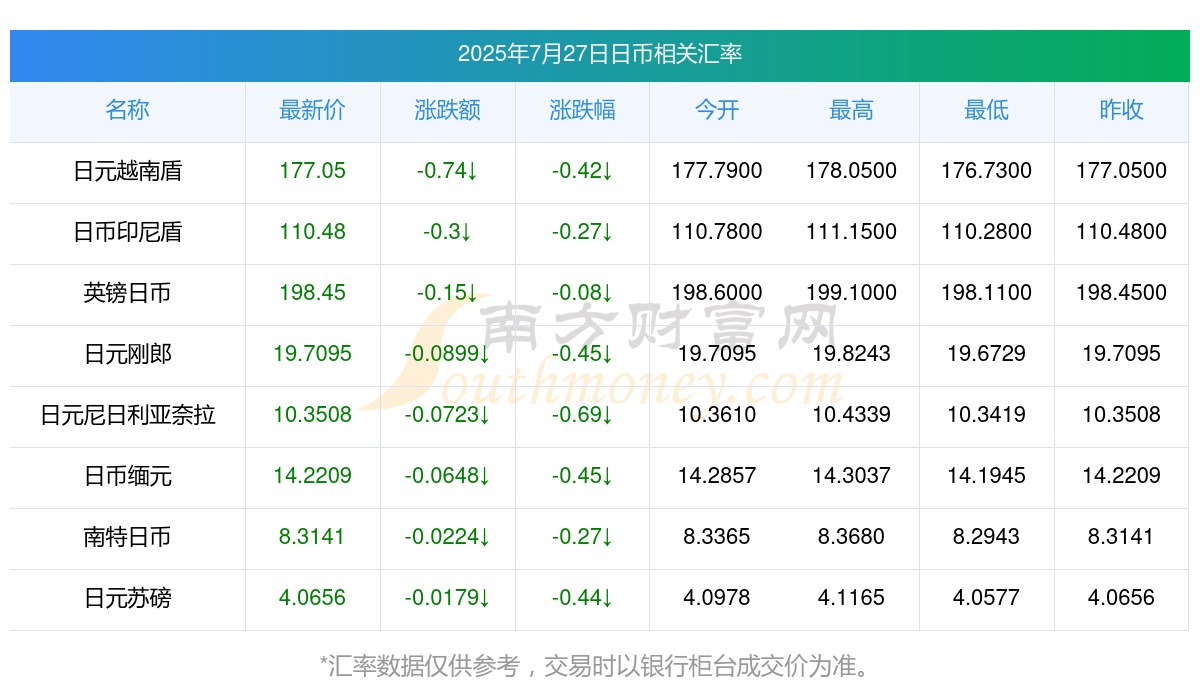Click the row name '日元越南盾'
This screenshot has height=698, width=1200.
click(x=128, y=171)
